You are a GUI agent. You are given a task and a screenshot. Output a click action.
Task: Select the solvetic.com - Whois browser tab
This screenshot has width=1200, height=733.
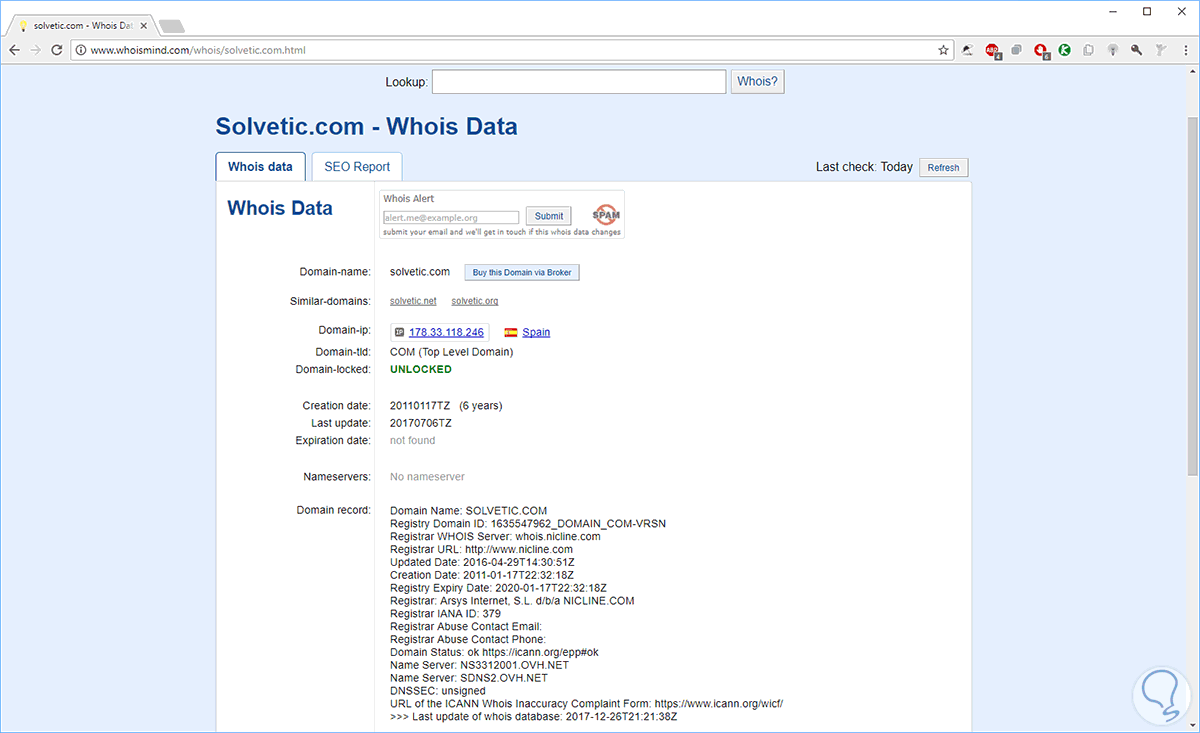click(x=82, y=26)
